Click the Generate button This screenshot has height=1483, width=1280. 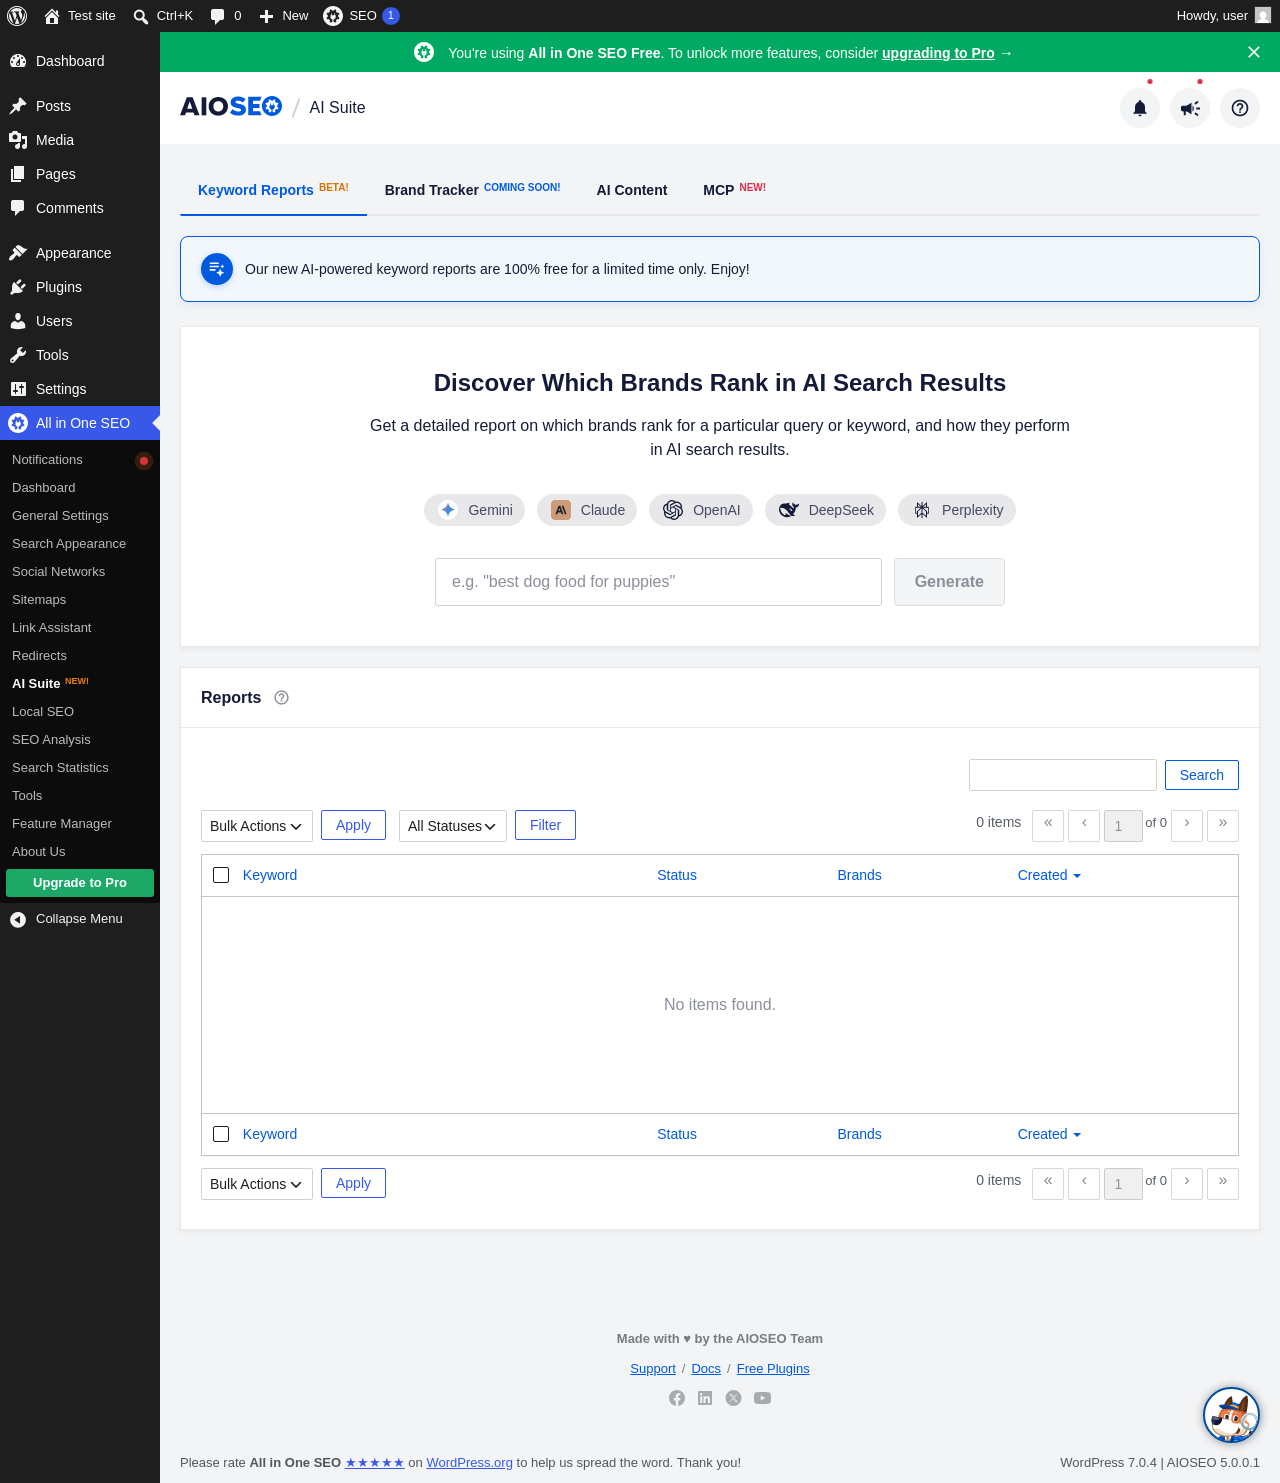click(x=949, y=582)
